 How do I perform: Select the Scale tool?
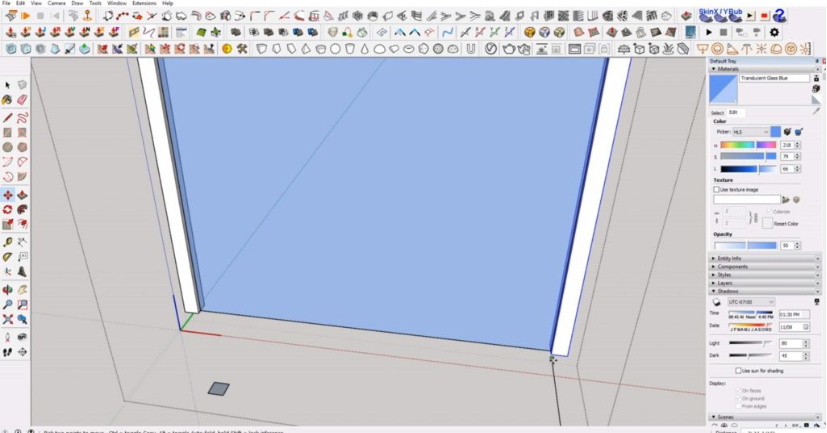pos(7,224)
